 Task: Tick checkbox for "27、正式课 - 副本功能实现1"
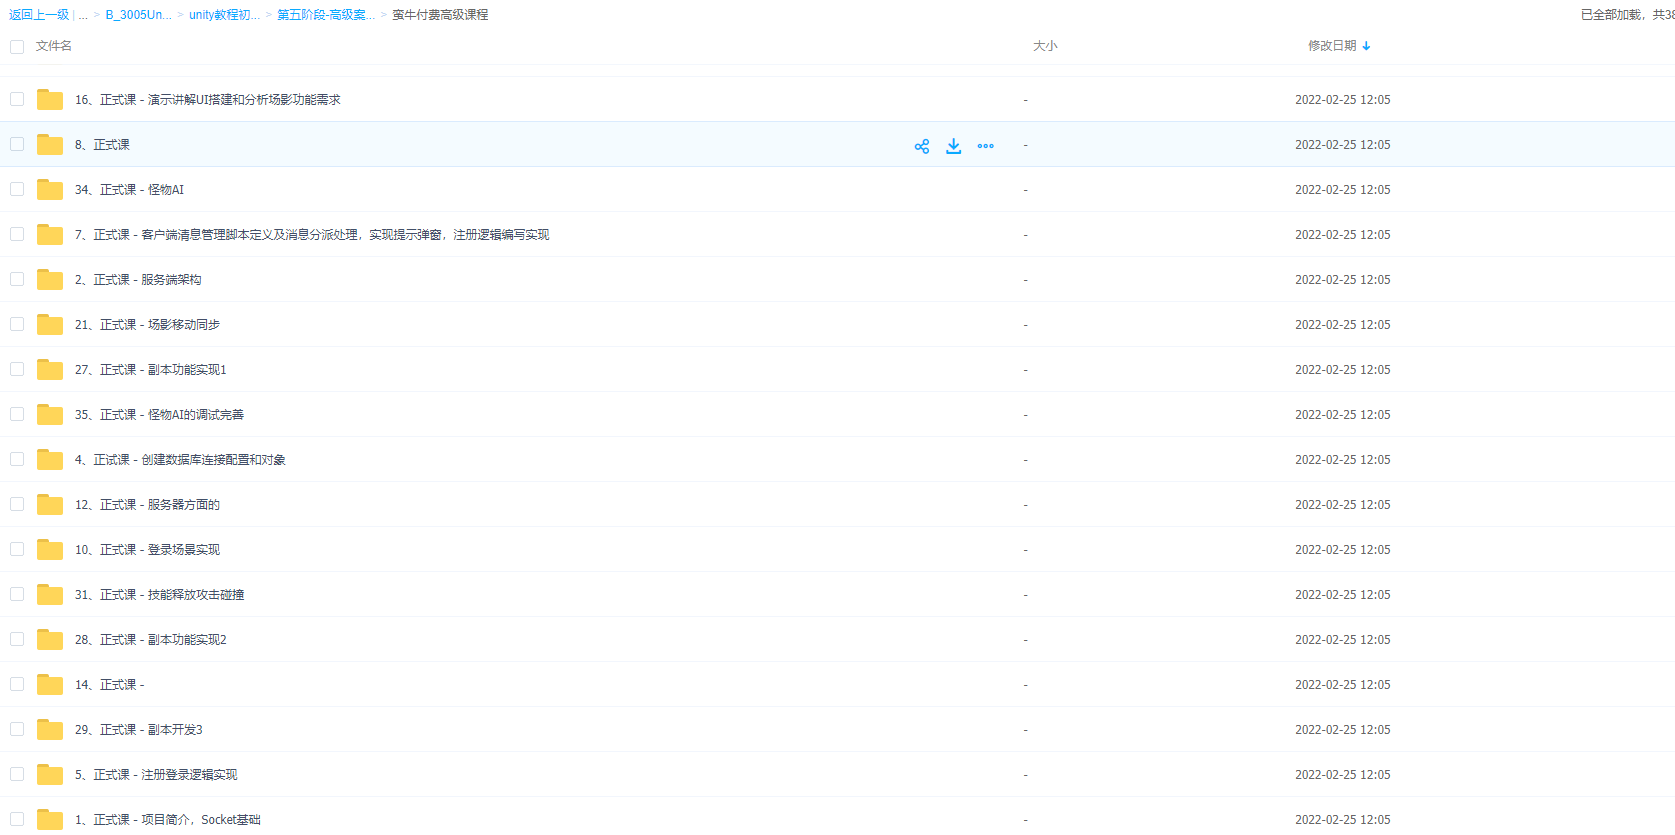pos(17,369)
